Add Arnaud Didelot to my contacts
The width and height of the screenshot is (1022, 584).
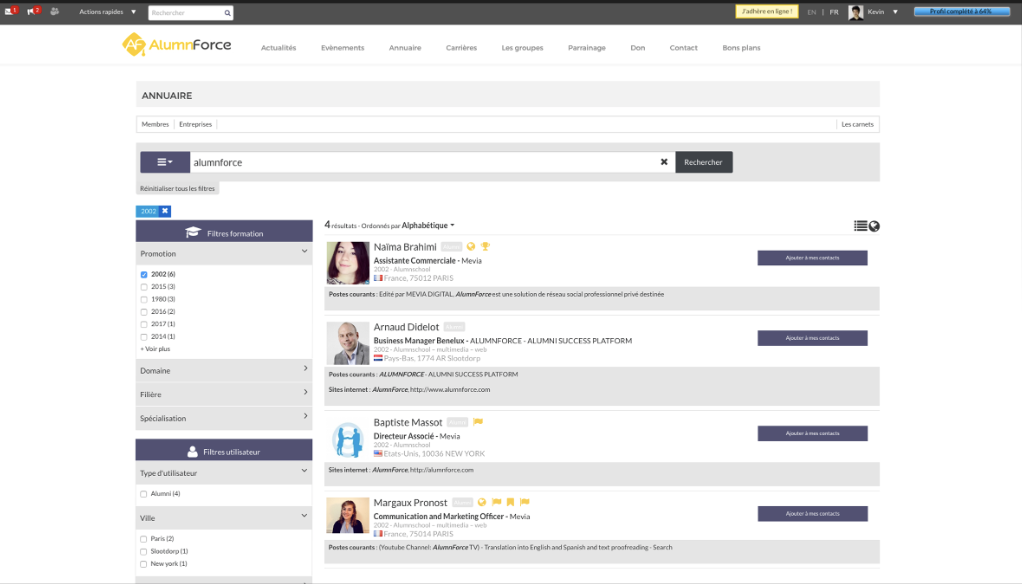point(812,338)
